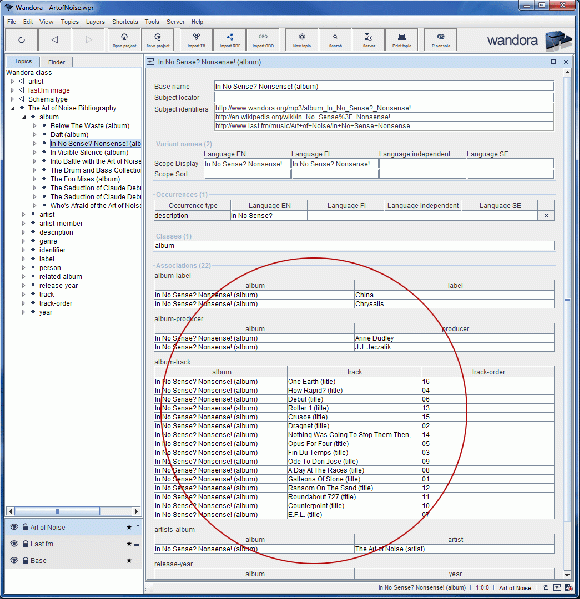
Task: Expand the year tree node
Action: pos(23,312)
